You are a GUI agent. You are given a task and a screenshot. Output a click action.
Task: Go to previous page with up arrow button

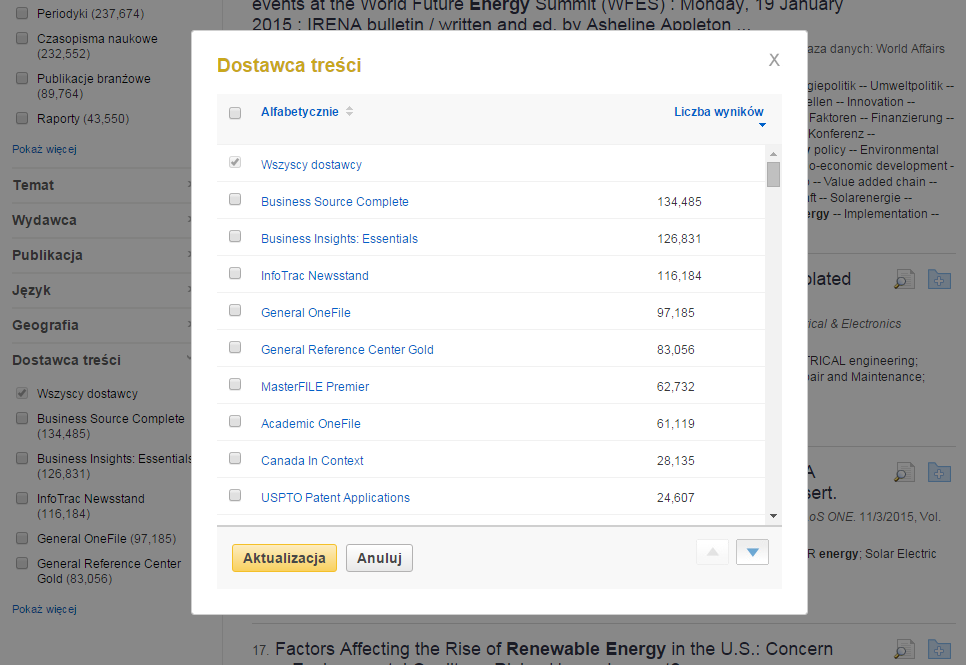click(713, 552)
